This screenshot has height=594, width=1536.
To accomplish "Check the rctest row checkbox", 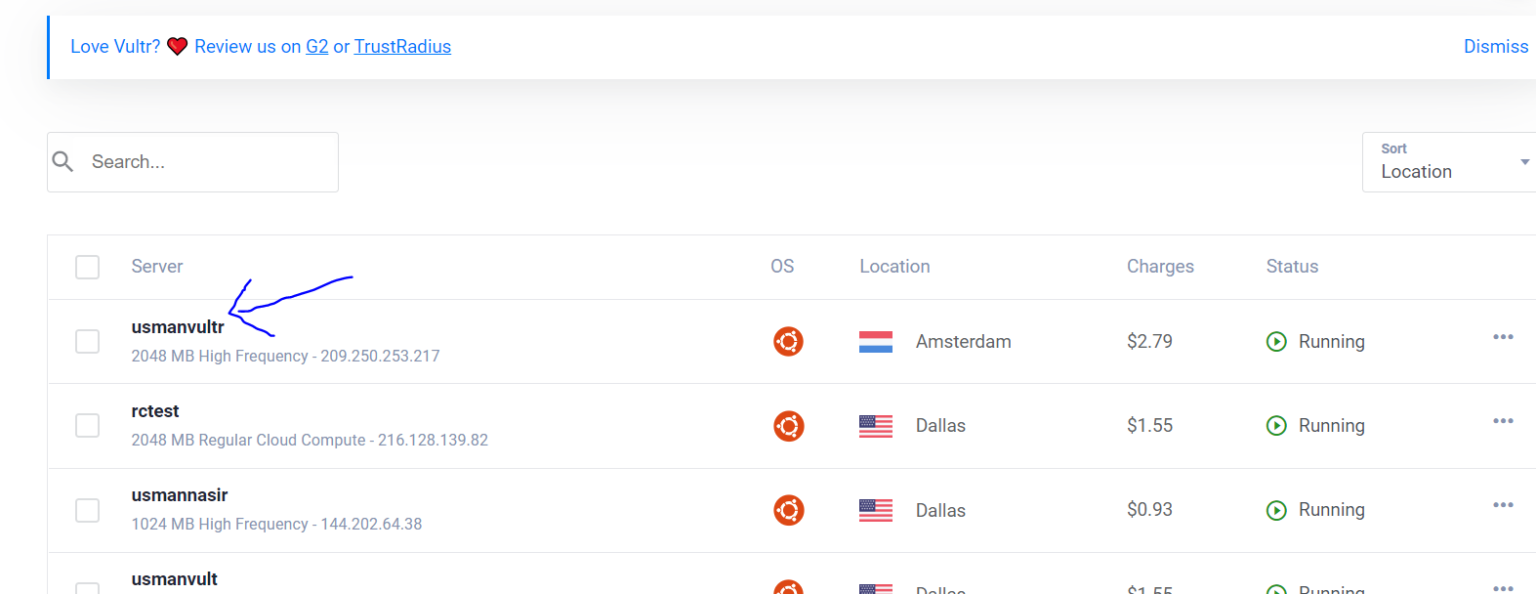I will [x=87, y=425].
